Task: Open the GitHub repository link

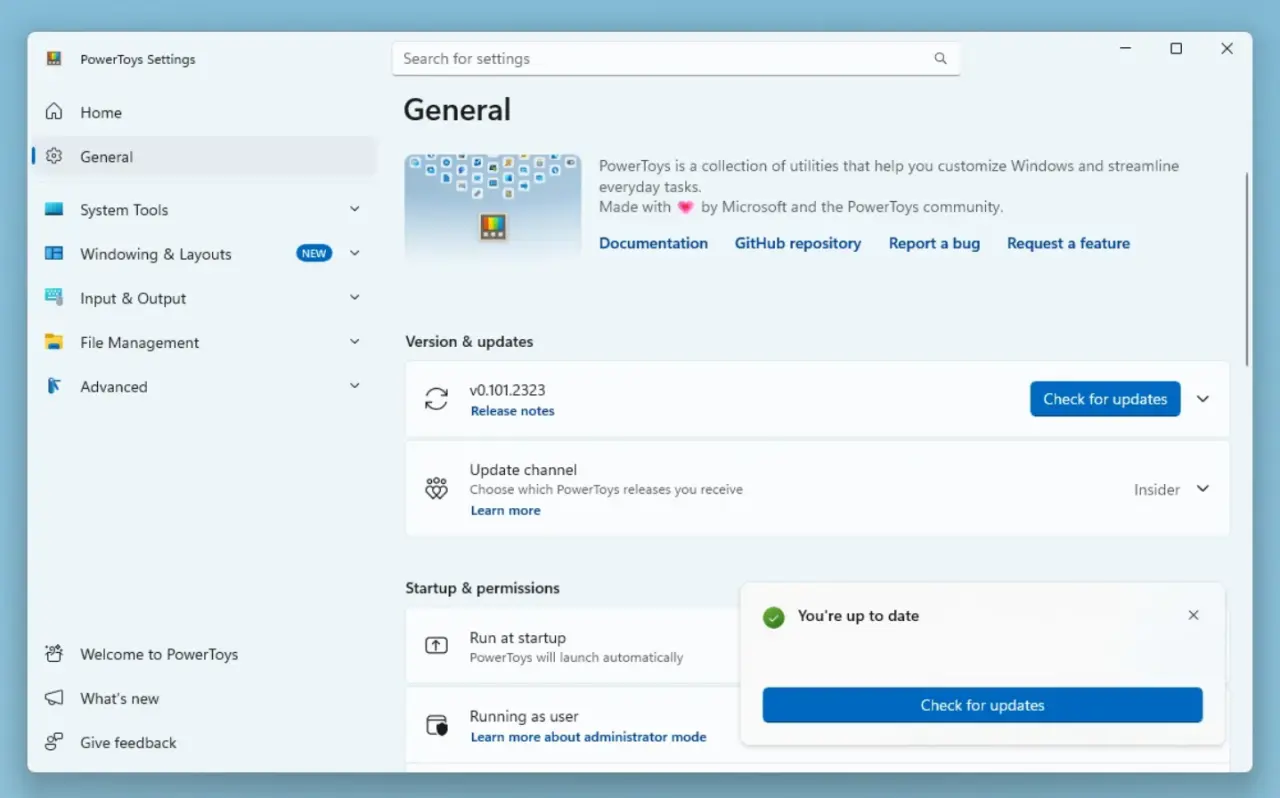Action: coord(798,243)
